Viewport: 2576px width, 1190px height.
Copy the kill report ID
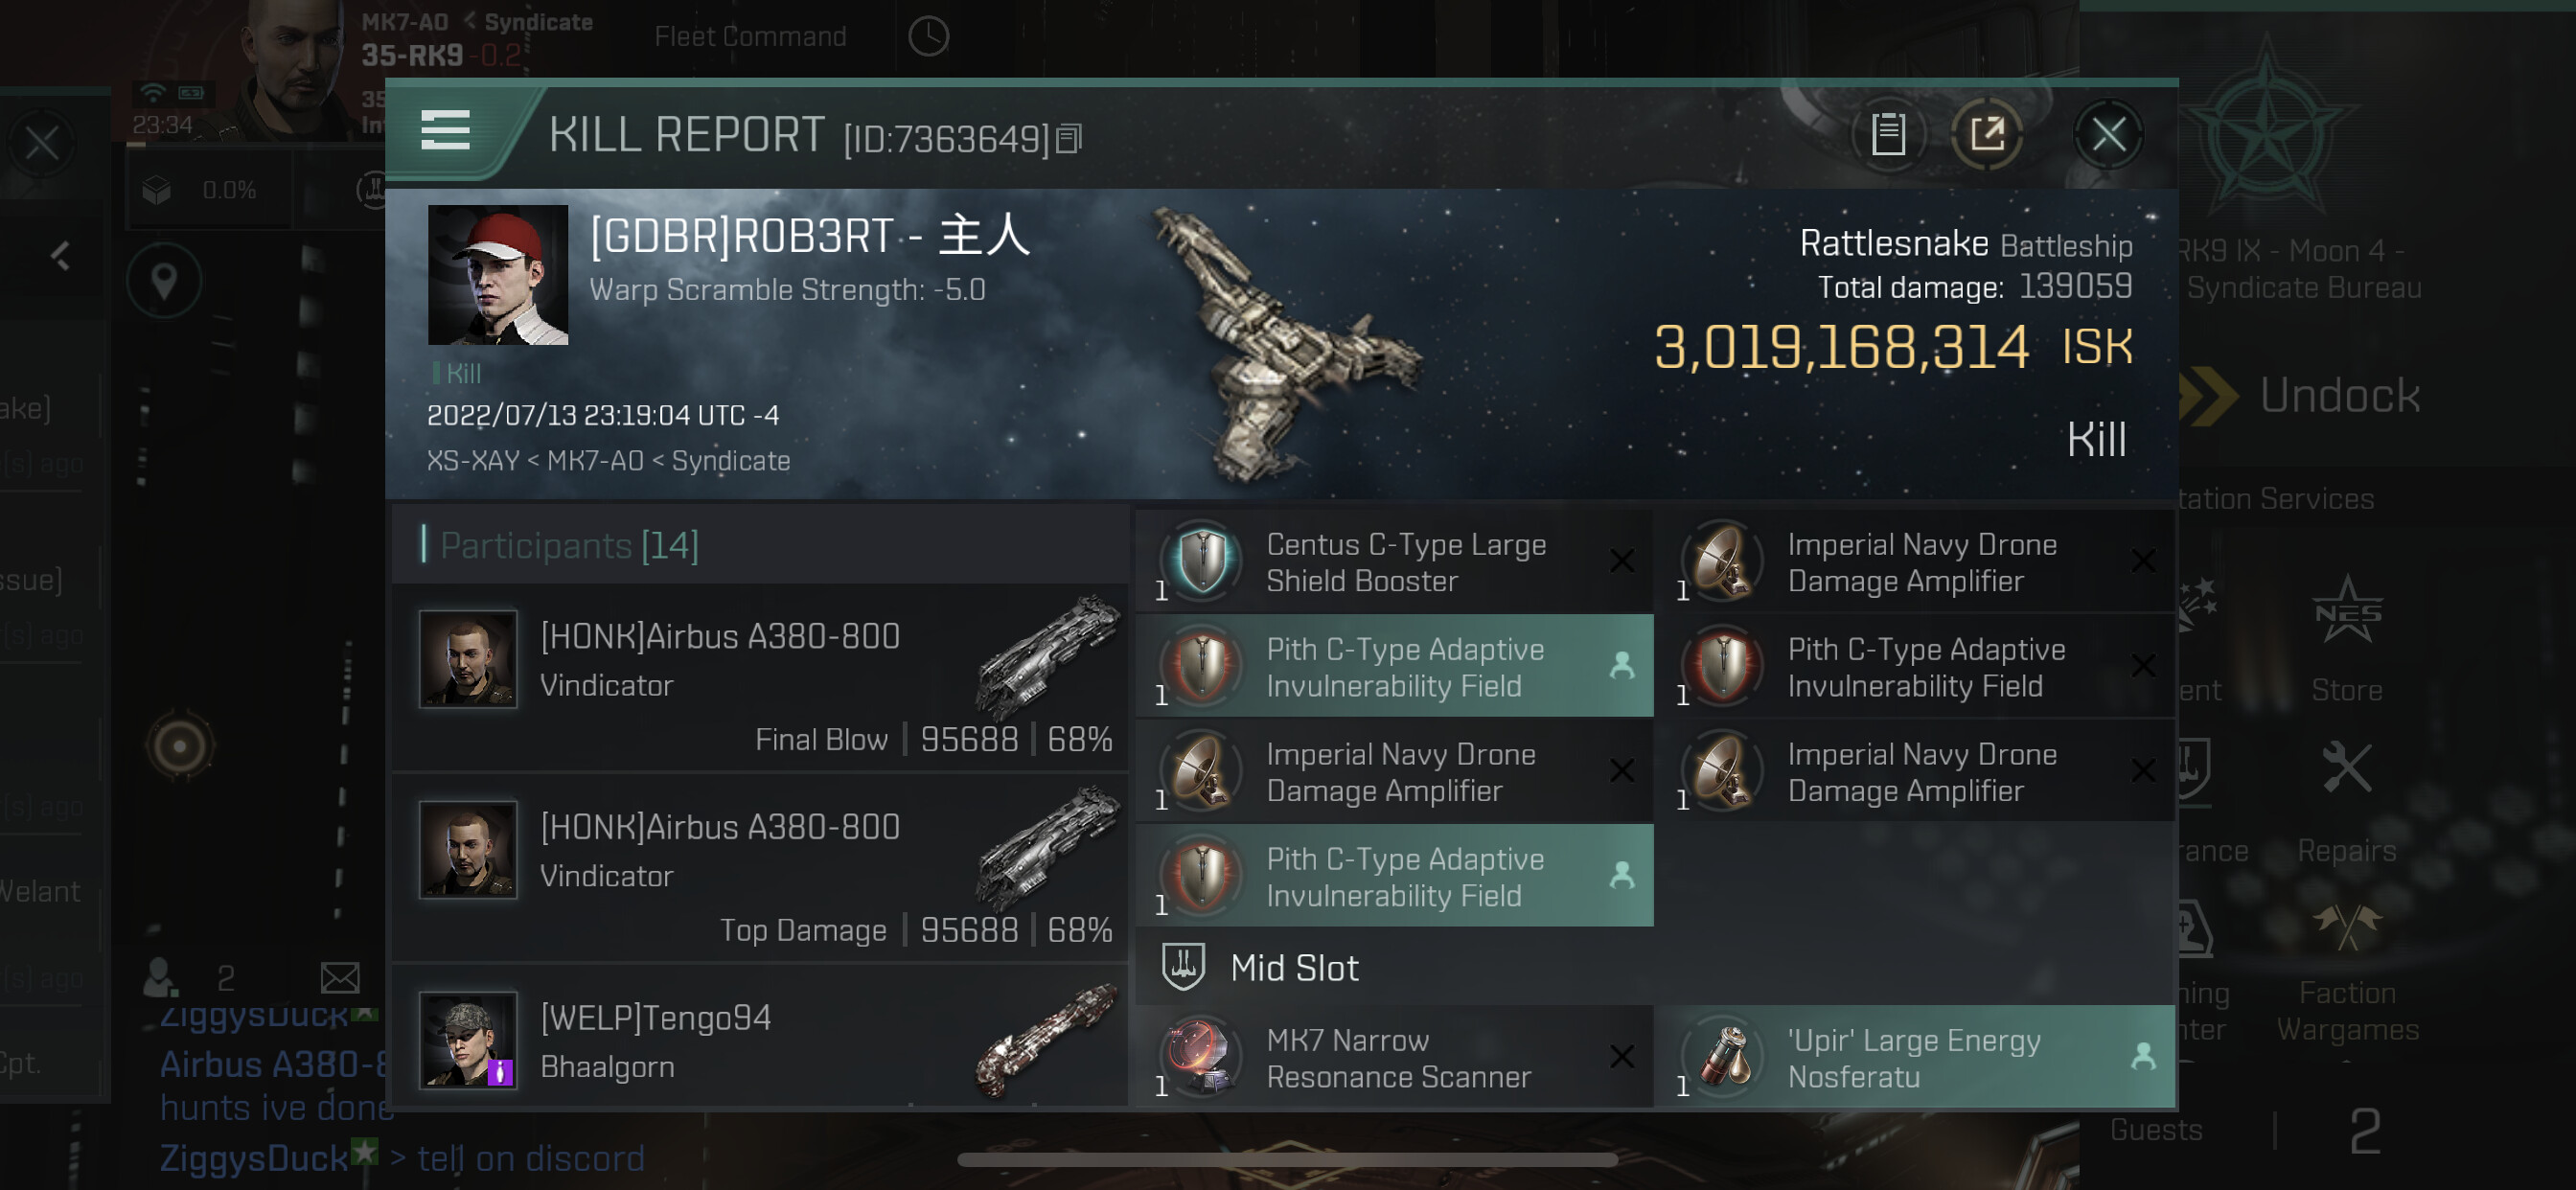[1068, 139]
